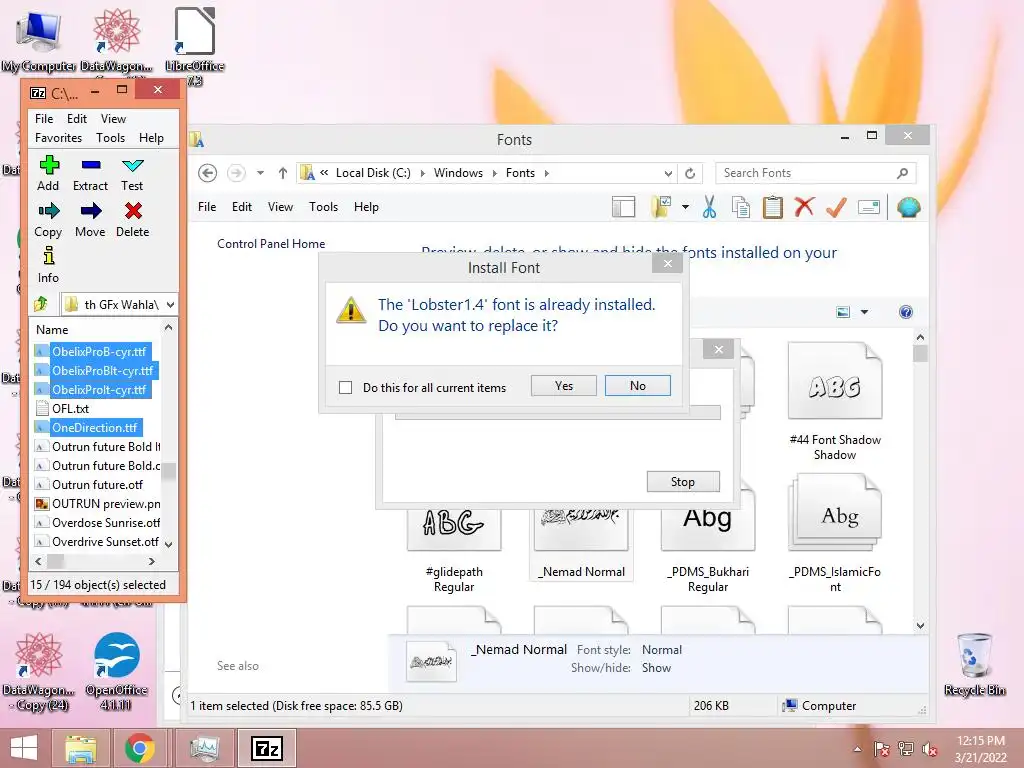
Task: Click the change view icon in Fonts window
Action: click(x=843, y=312)
